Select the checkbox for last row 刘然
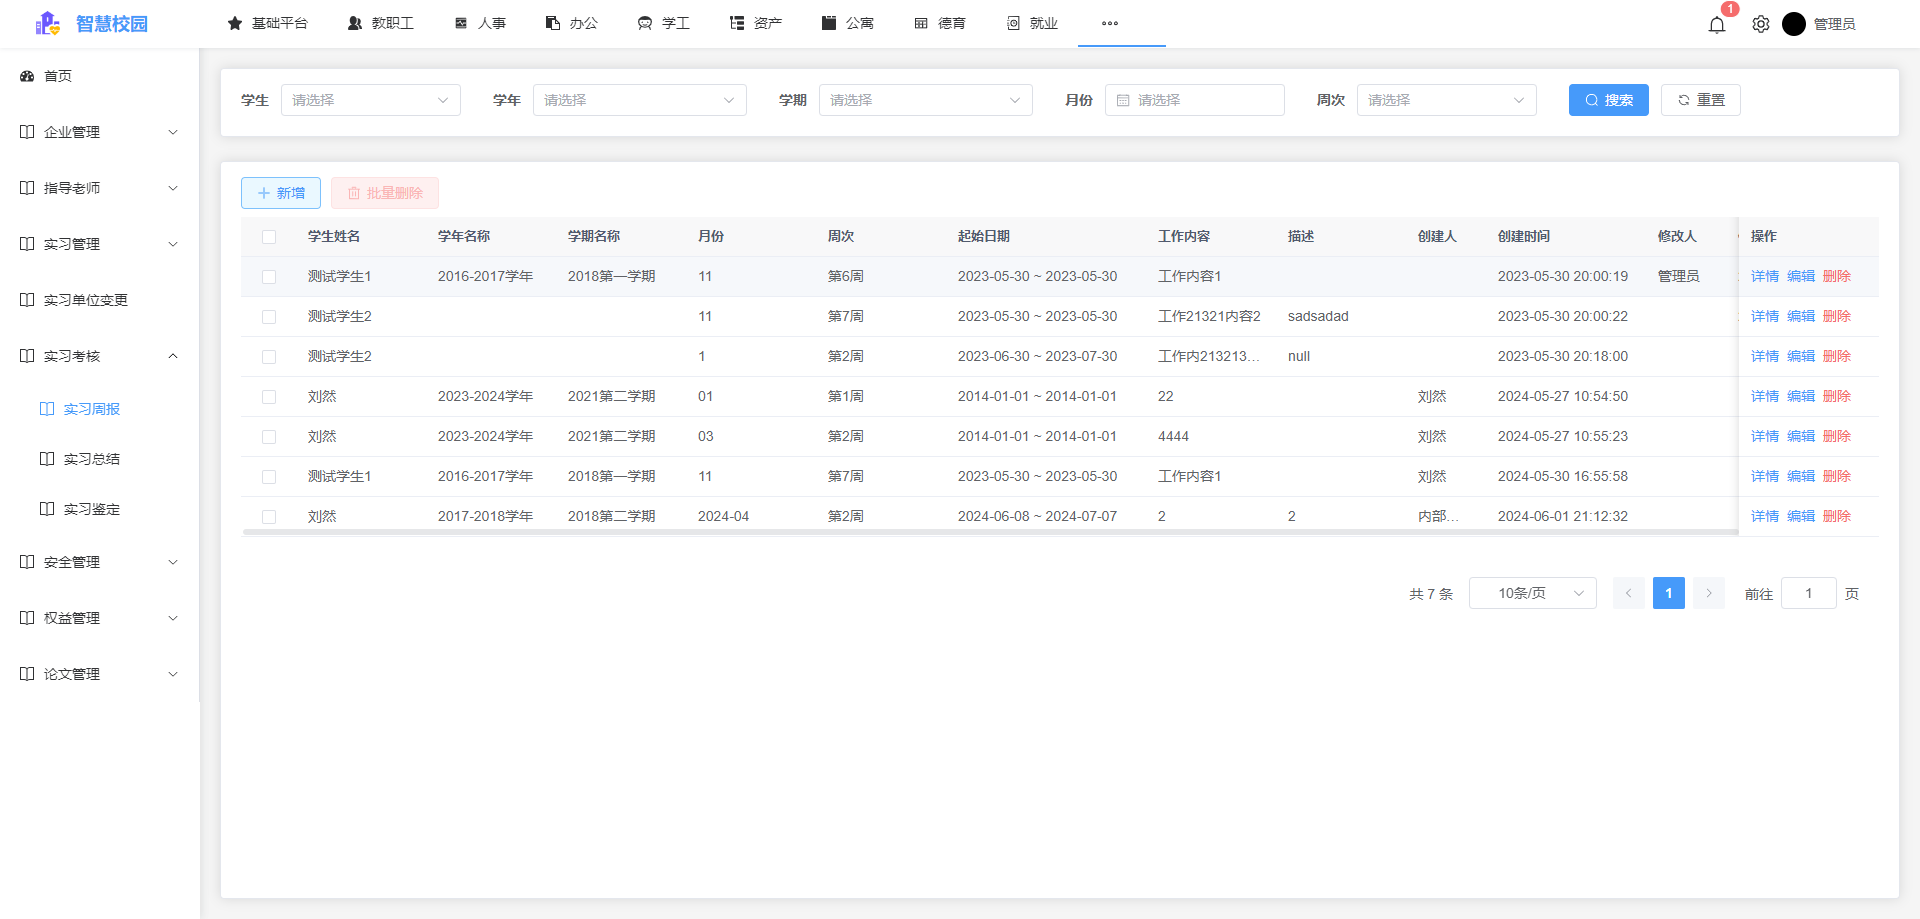The image size is (1920, 919). pos(269,517)
